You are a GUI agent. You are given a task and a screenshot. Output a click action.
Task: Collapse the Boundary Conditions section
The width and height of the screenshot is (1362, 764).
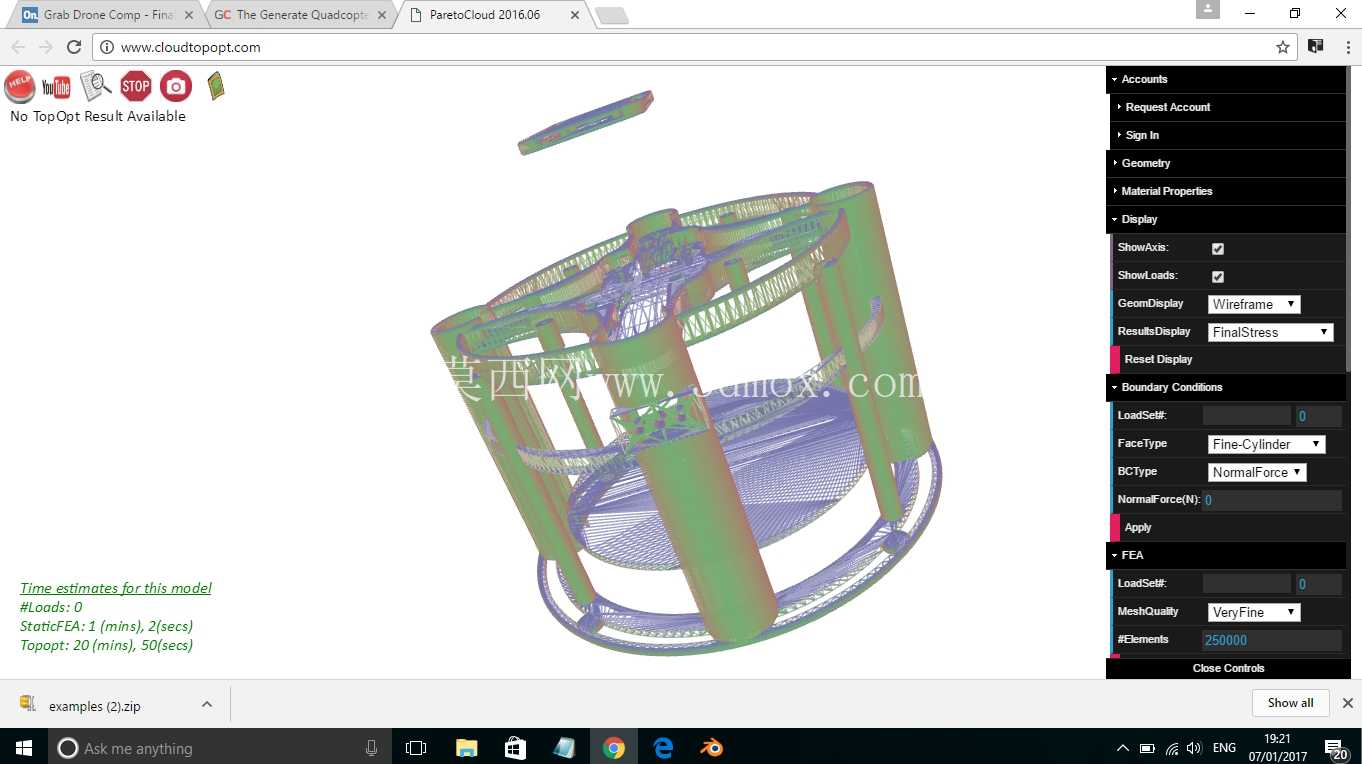pyautogui.click(x=1228, y=387)
